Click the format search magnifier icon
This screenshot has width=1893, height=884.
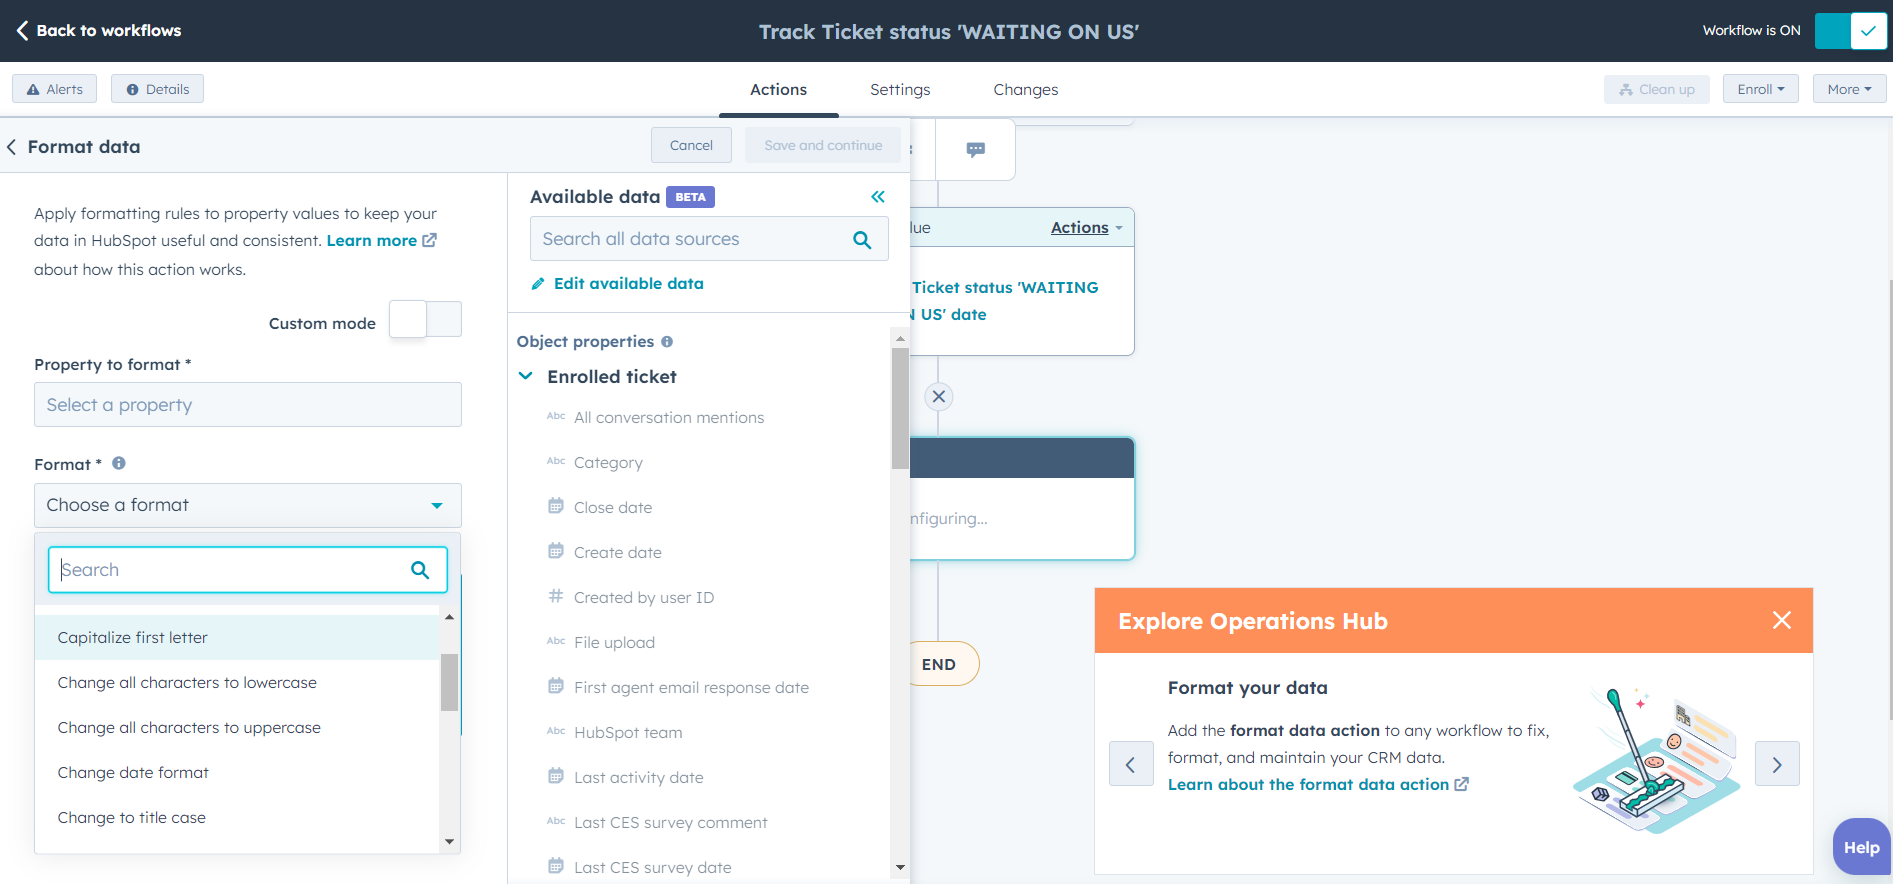pos(420,570)
